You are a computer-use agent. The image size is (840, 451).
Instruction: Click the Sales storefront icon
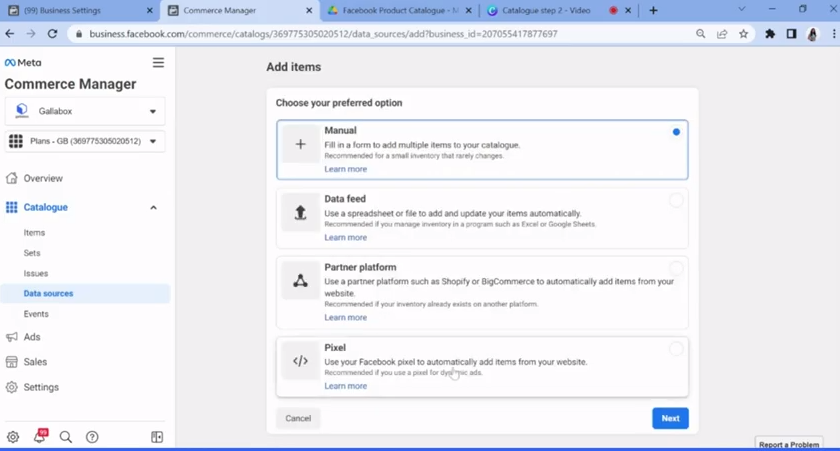(11, 362)
